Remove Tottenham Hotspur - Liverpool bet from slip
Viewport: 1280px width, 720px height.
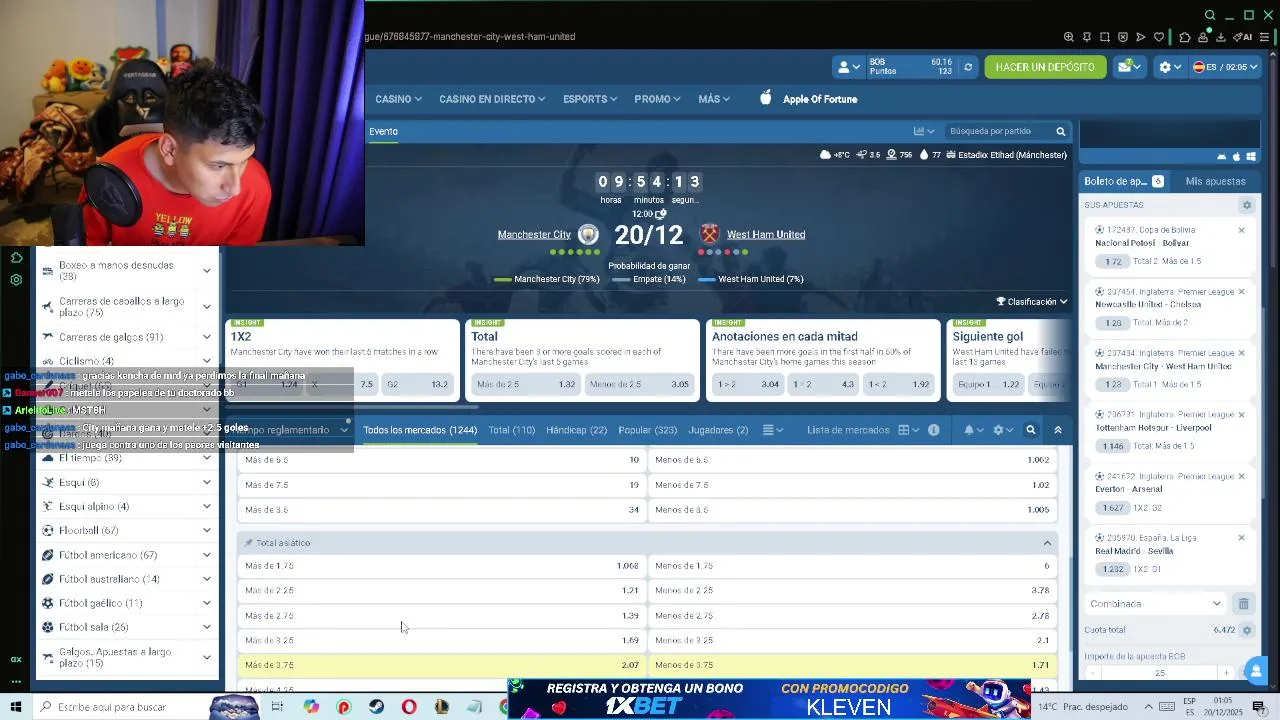click(1242, 415)
